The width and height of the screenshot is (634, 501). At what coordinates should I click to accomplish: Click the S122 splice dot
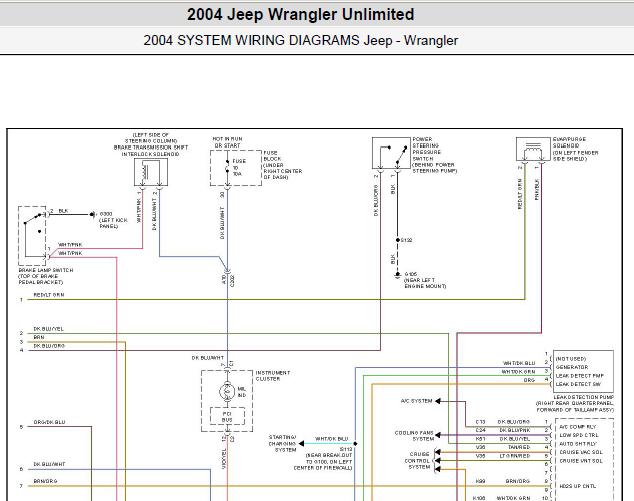click(x=397, y=240)
